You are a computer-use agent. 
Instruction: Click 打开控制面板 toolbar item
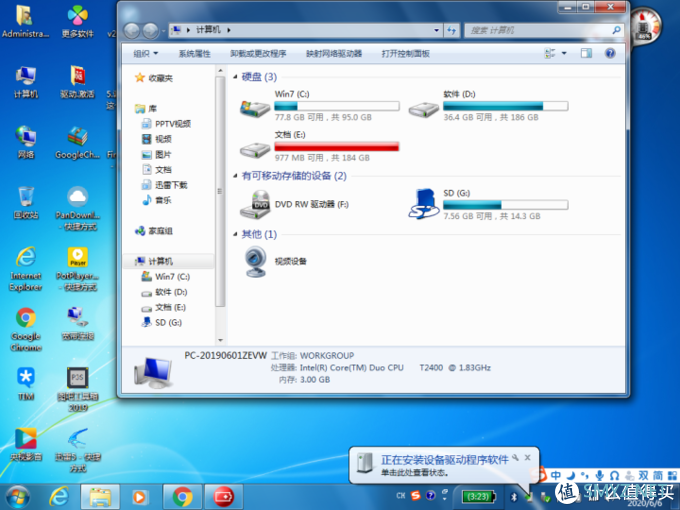point(405,53)
